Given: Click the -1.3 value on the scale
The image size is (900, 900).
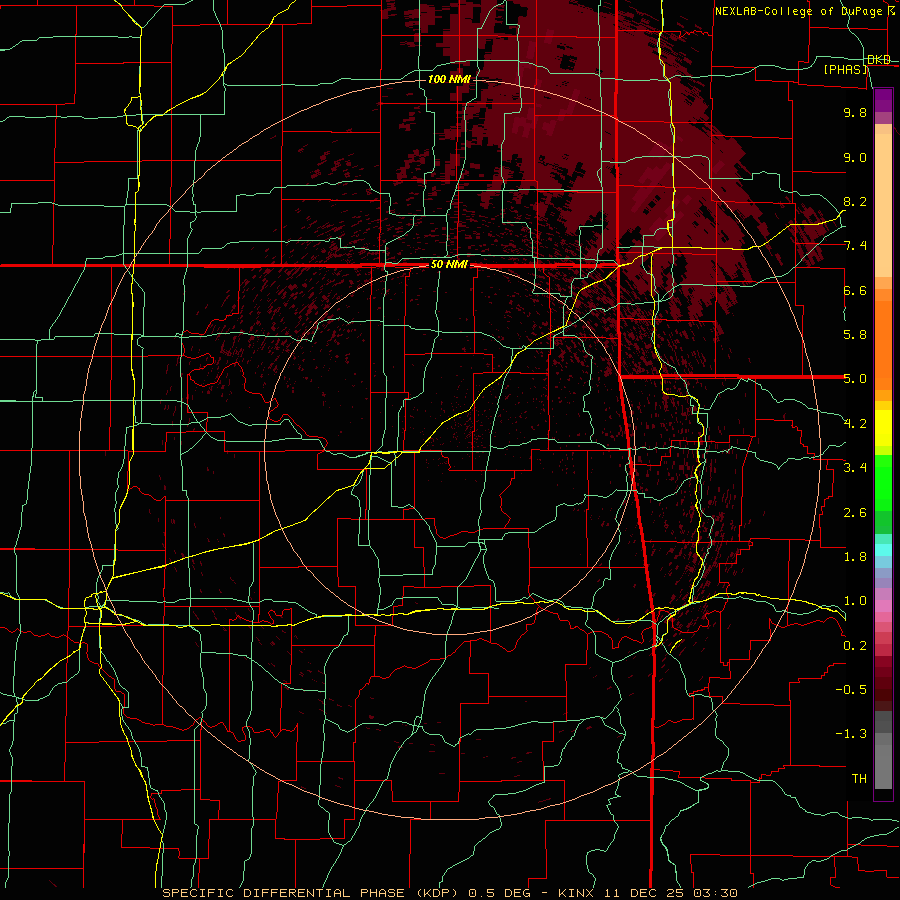Looking at the screenshot, I should pos(851,734).
